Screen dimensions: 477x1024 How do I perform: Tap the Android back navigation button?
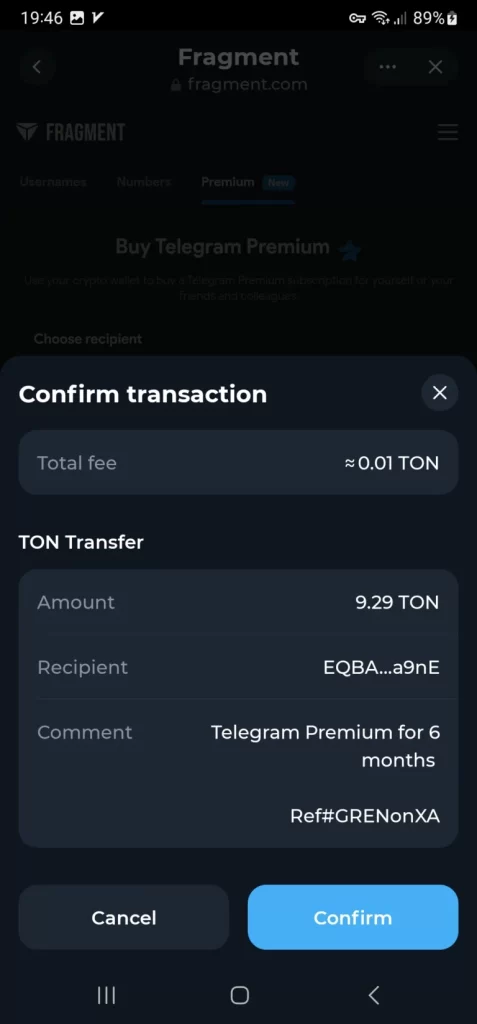coord(373,995)
